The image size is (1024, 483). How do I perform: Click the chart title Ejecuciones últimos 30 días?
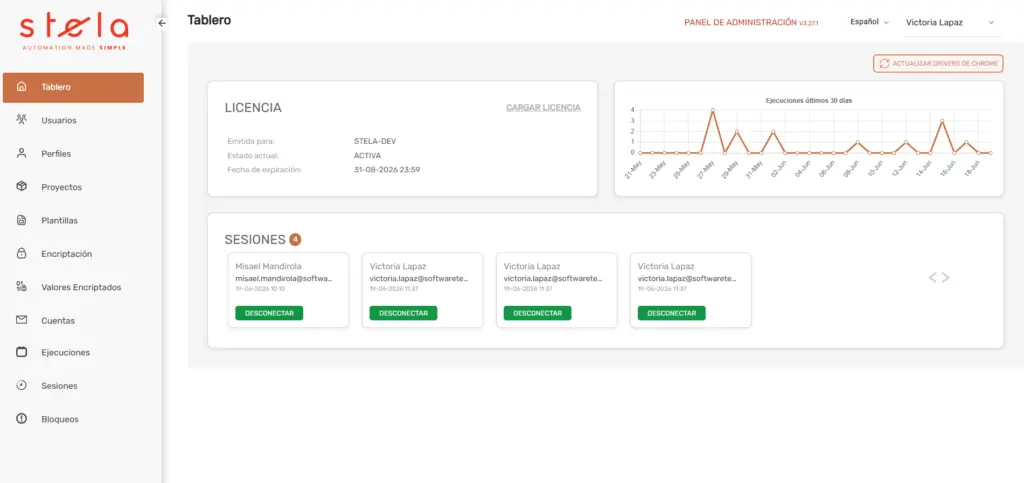tap(808, 101)
